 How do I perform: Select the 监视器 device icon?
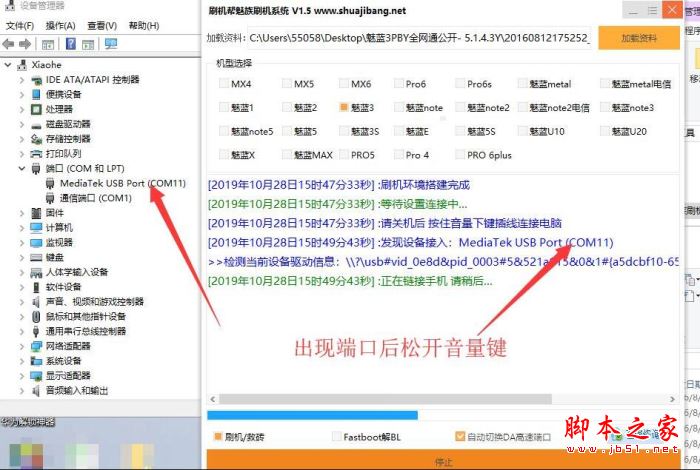[x=37, y=243]
